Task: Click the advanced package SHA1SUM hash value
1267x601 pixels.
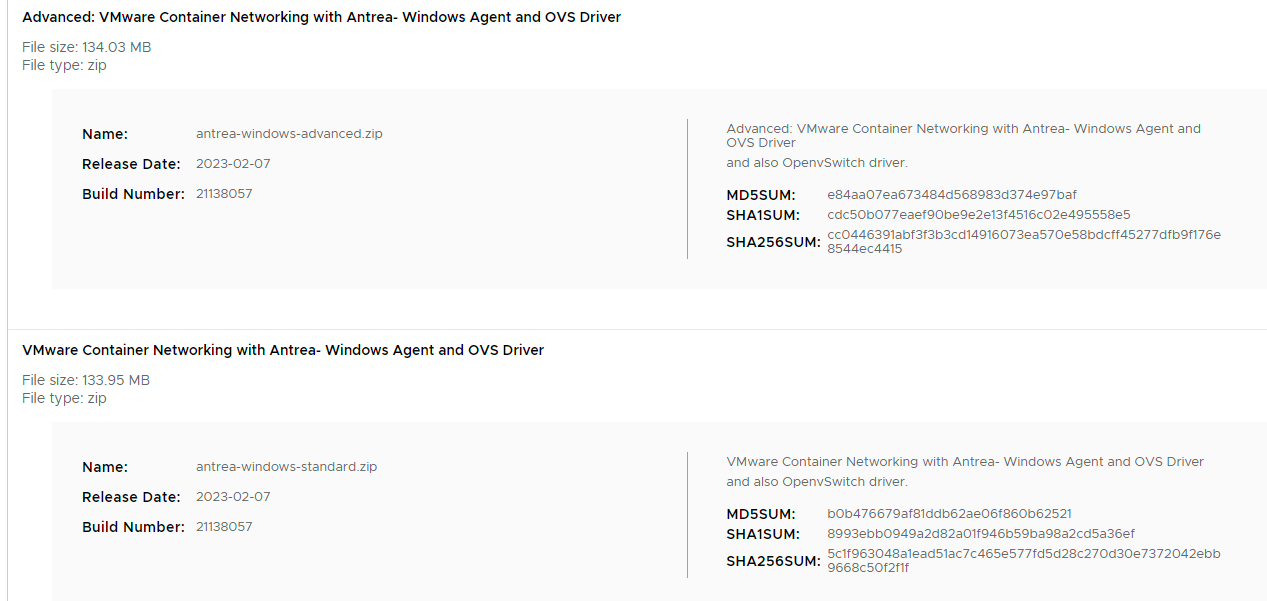Action: point(978,215)
